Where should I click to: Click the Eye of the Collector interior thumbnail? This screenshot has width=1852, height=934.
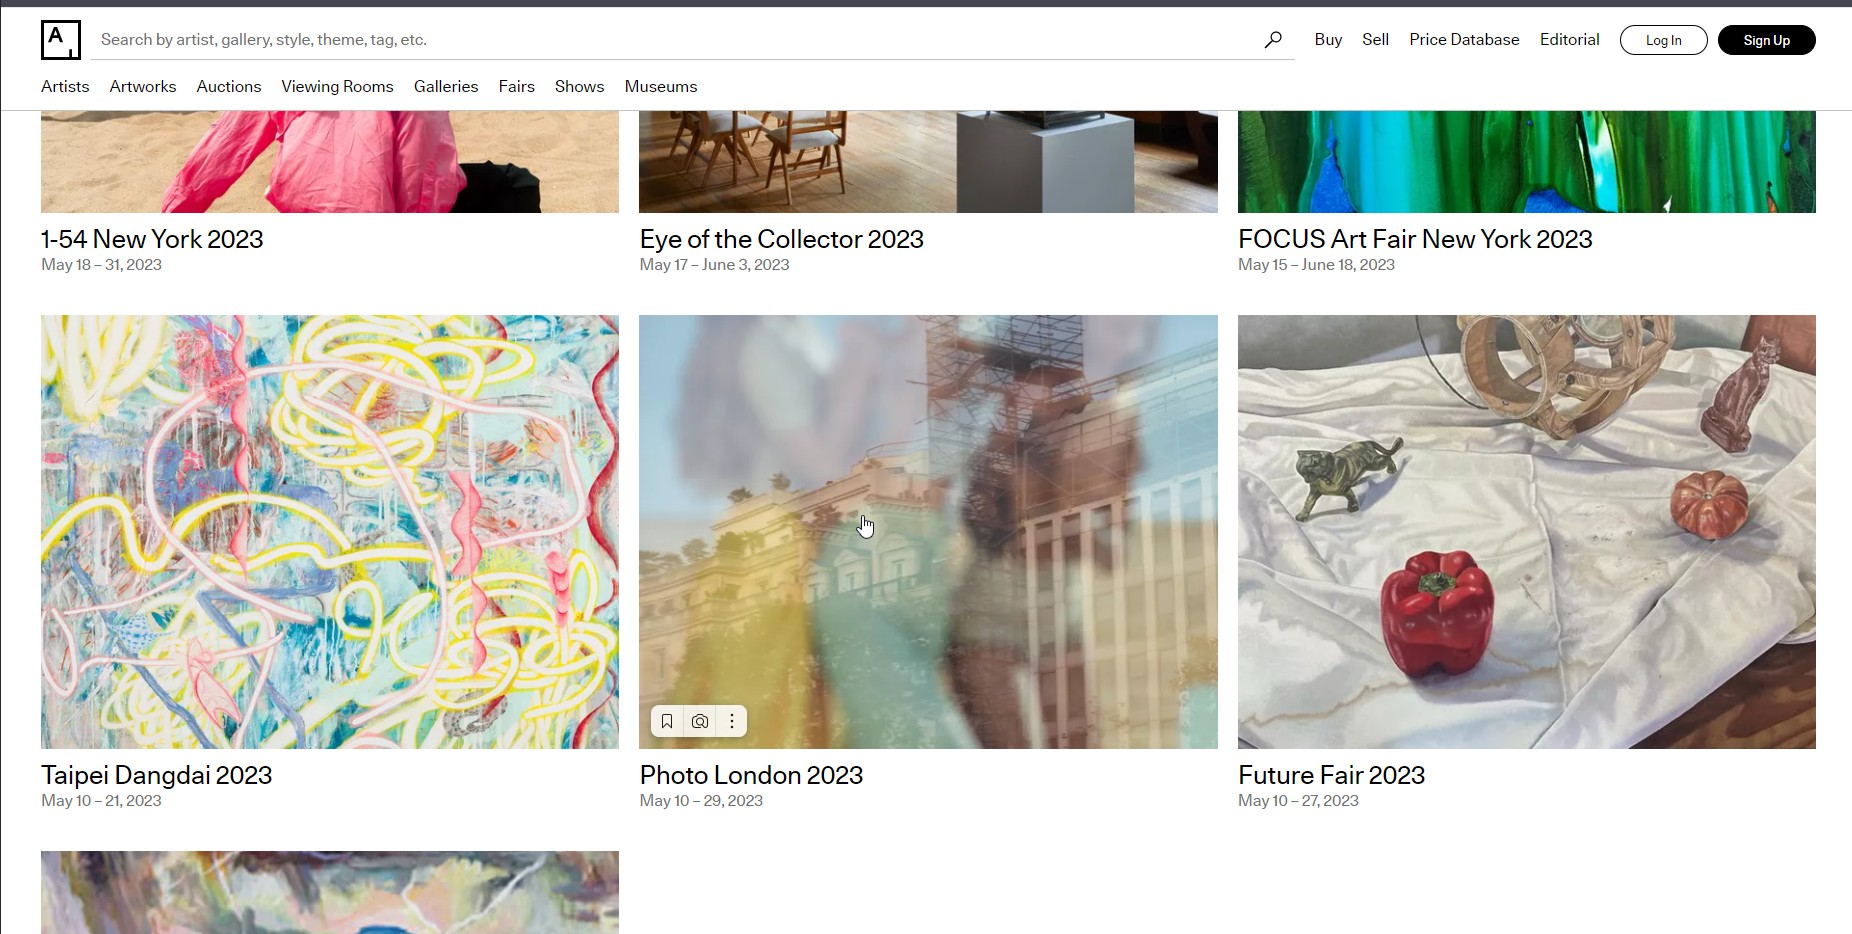click(x=928, y=162)
